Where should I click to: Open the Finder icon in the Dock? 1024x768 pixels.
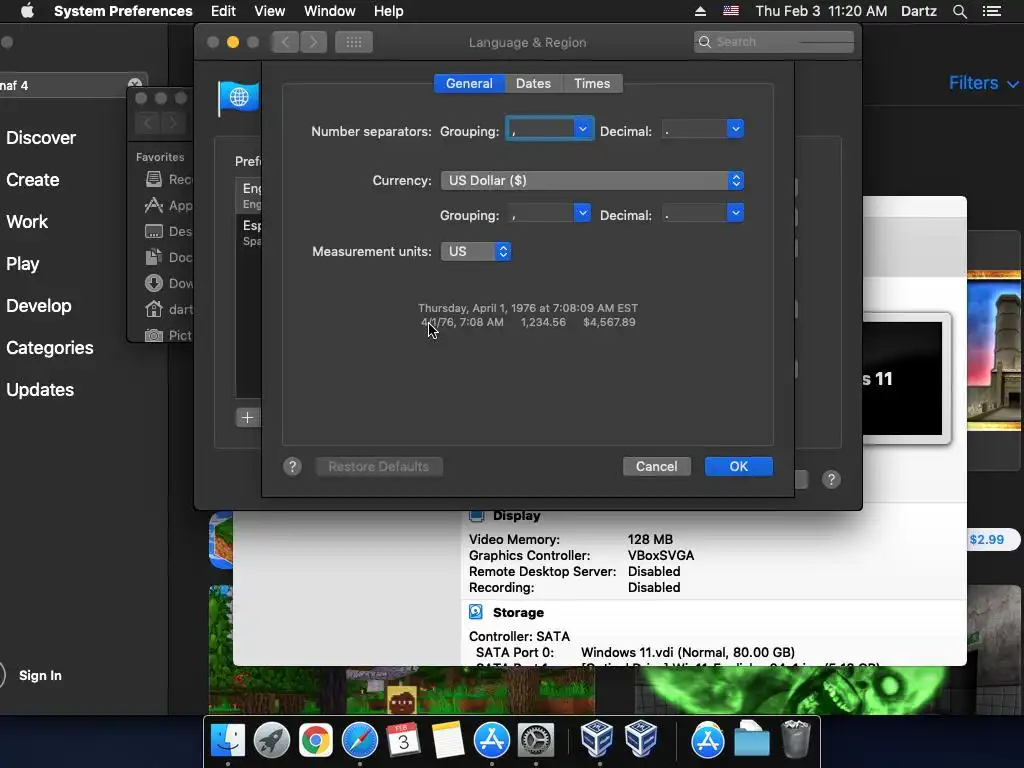227,741
